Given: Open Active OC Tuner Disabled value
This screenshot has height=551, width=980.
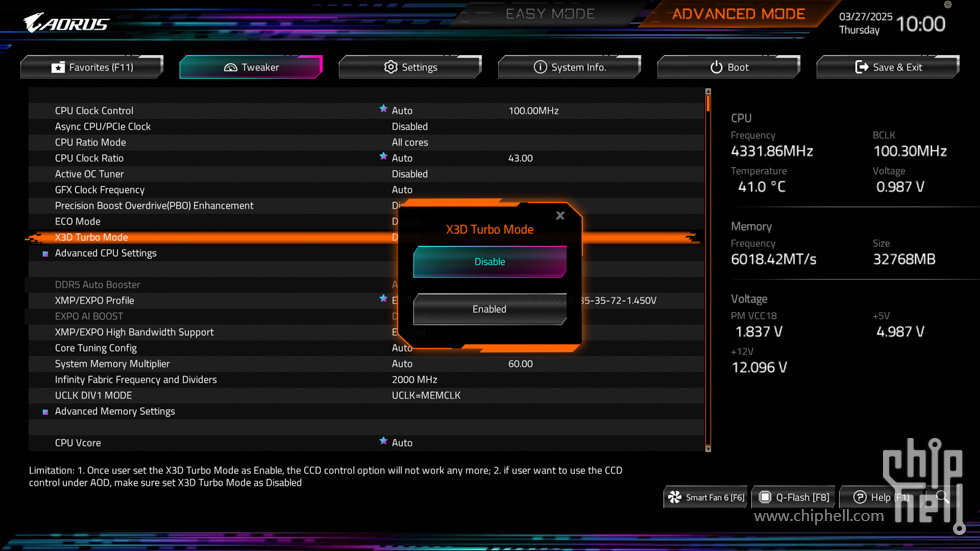Looking at the screenshot, I should point(409,174).
